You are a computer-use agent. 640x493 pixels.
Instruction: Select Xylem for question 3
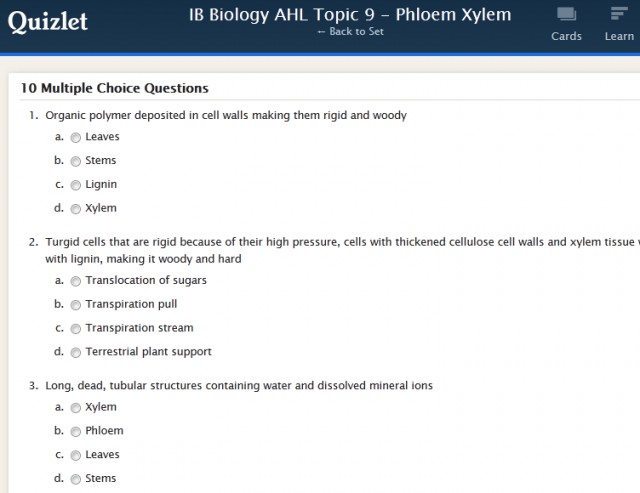76,408
